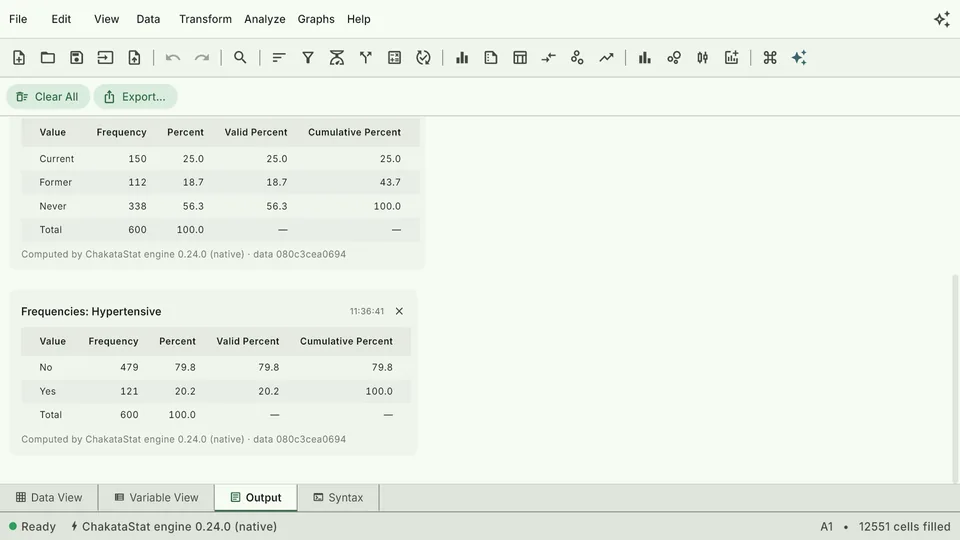Redo the last undone action
This screenshot has height=540, width=960.
201,58
